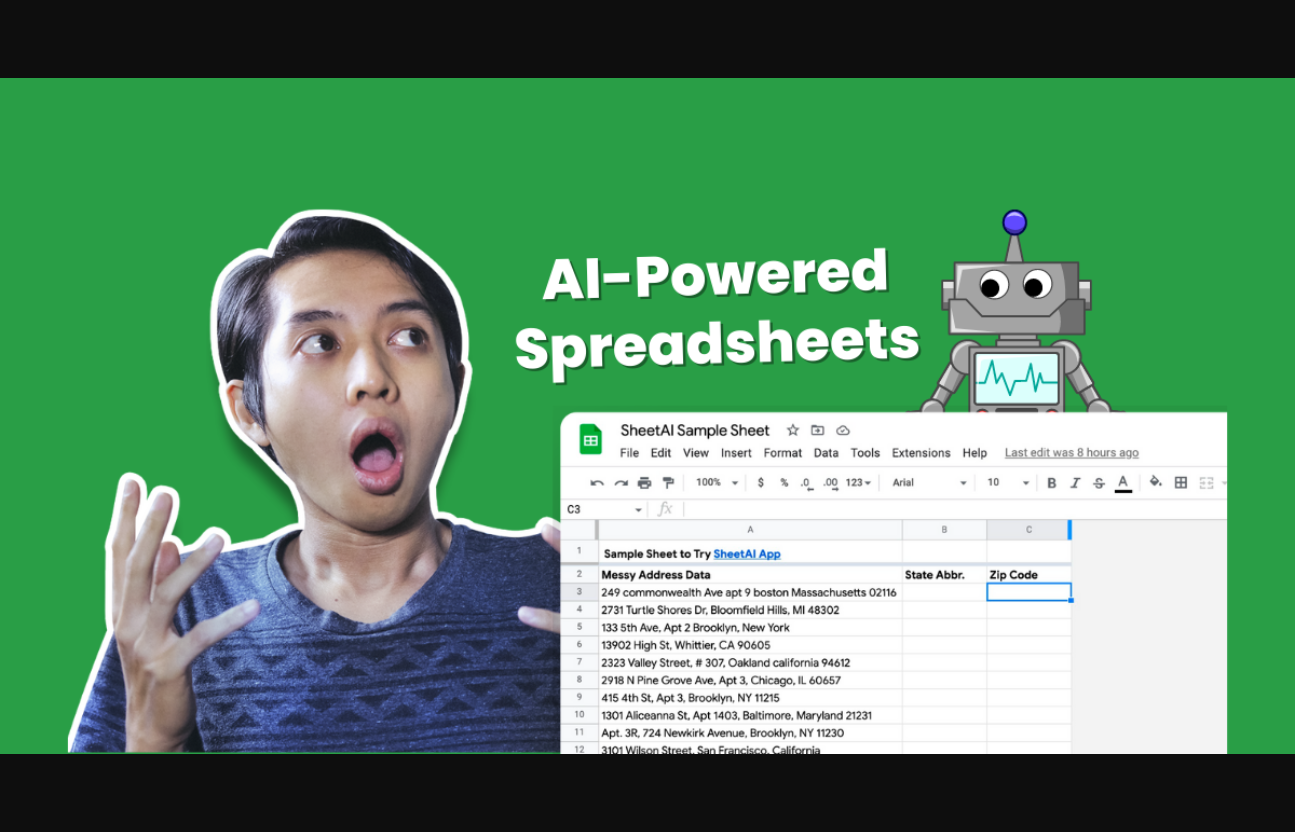Screen dimensions: 1295x832
Task: Open the fill color picker
Action: click(x=1156, y=483)
